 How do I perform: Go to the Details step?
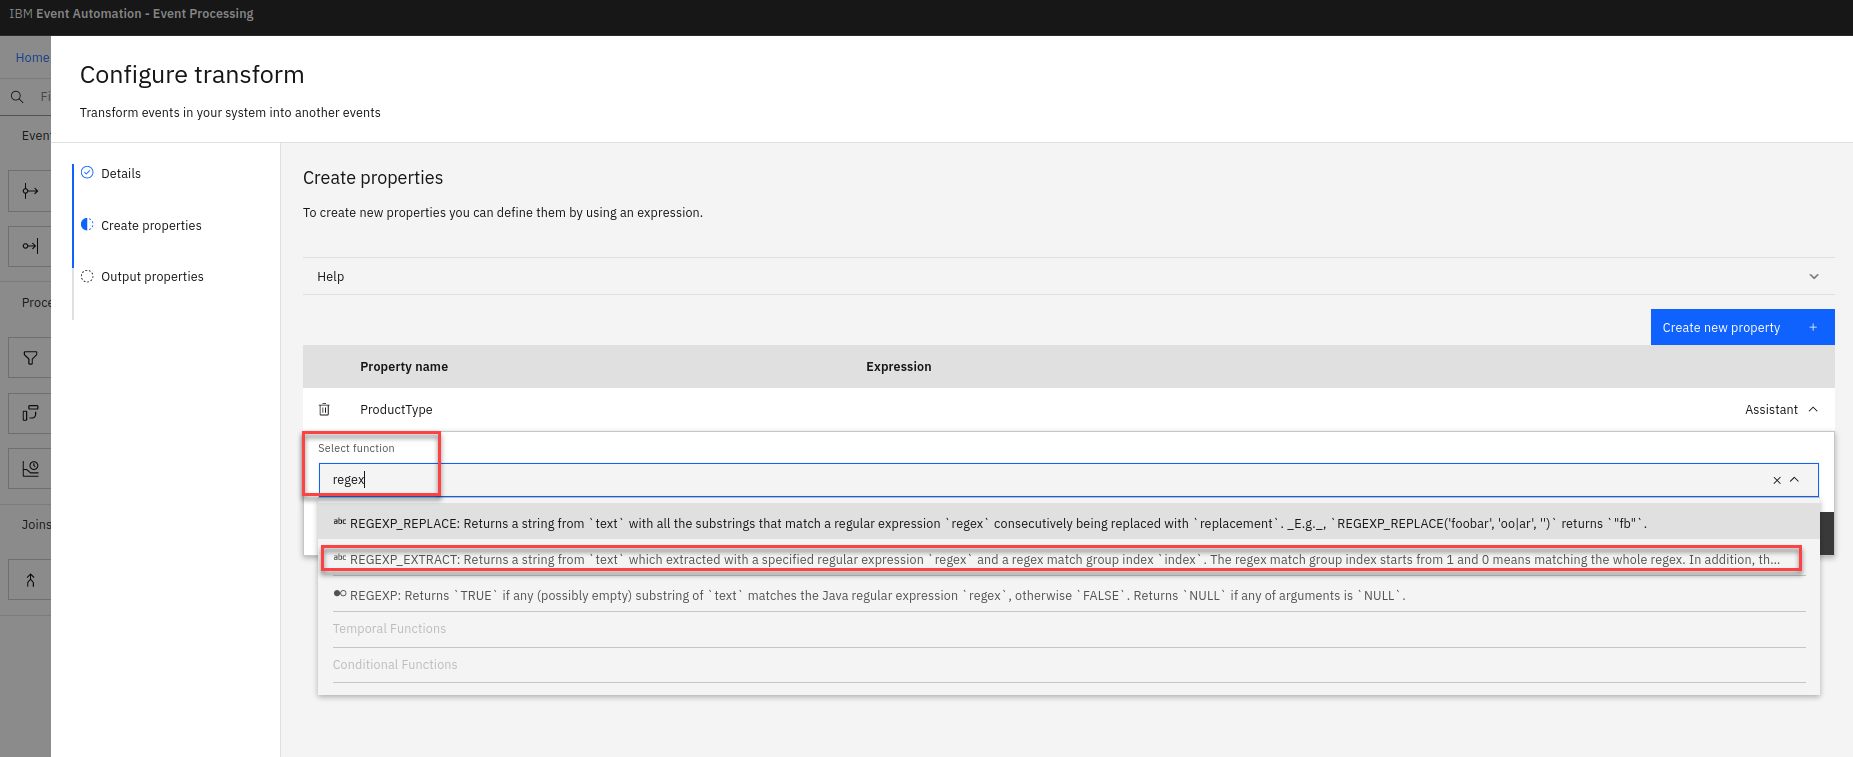point(121,174)
